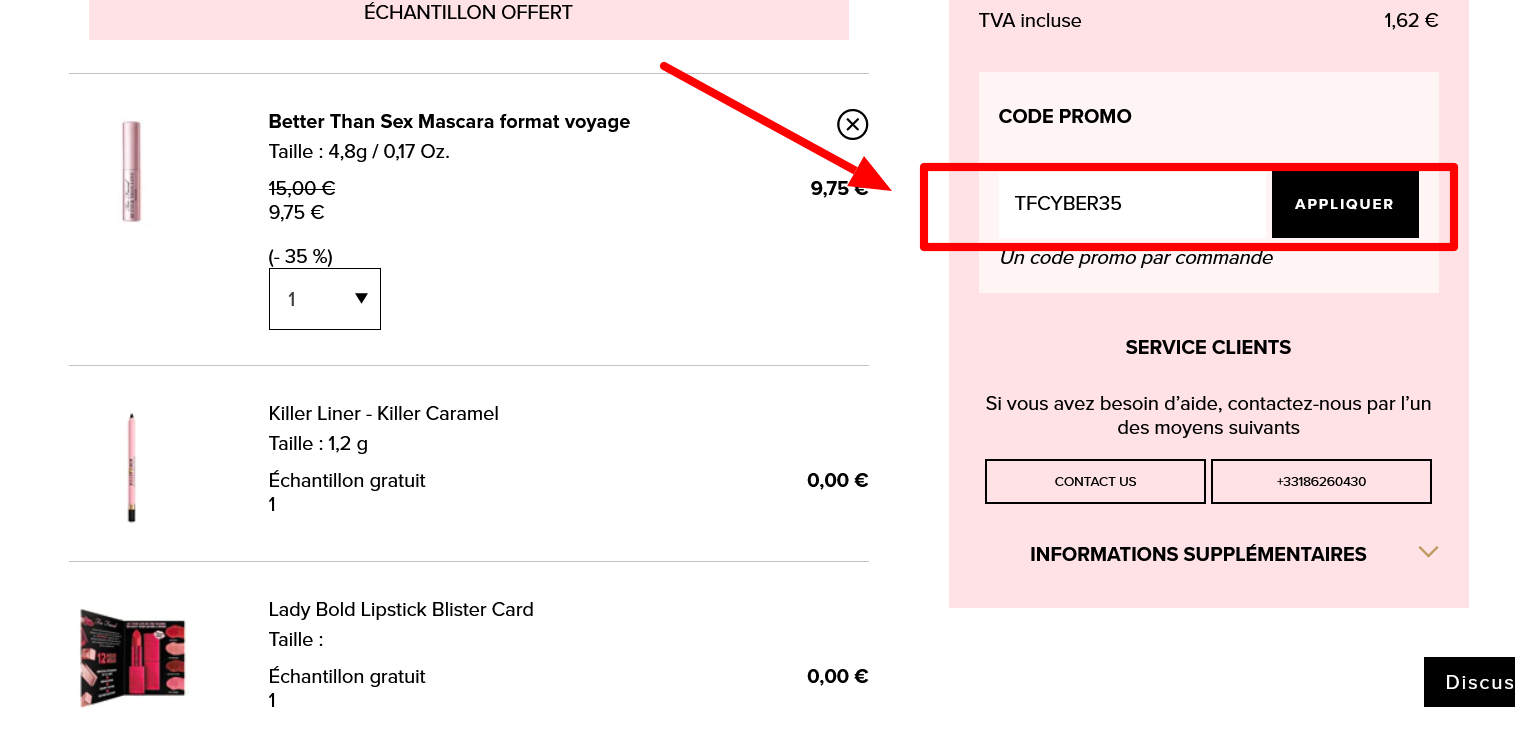The width and height of the screenshot is (1515, 753).
Task: Click the Lady Bold Lipstick Blister Card title
Action: coord(401,609)
